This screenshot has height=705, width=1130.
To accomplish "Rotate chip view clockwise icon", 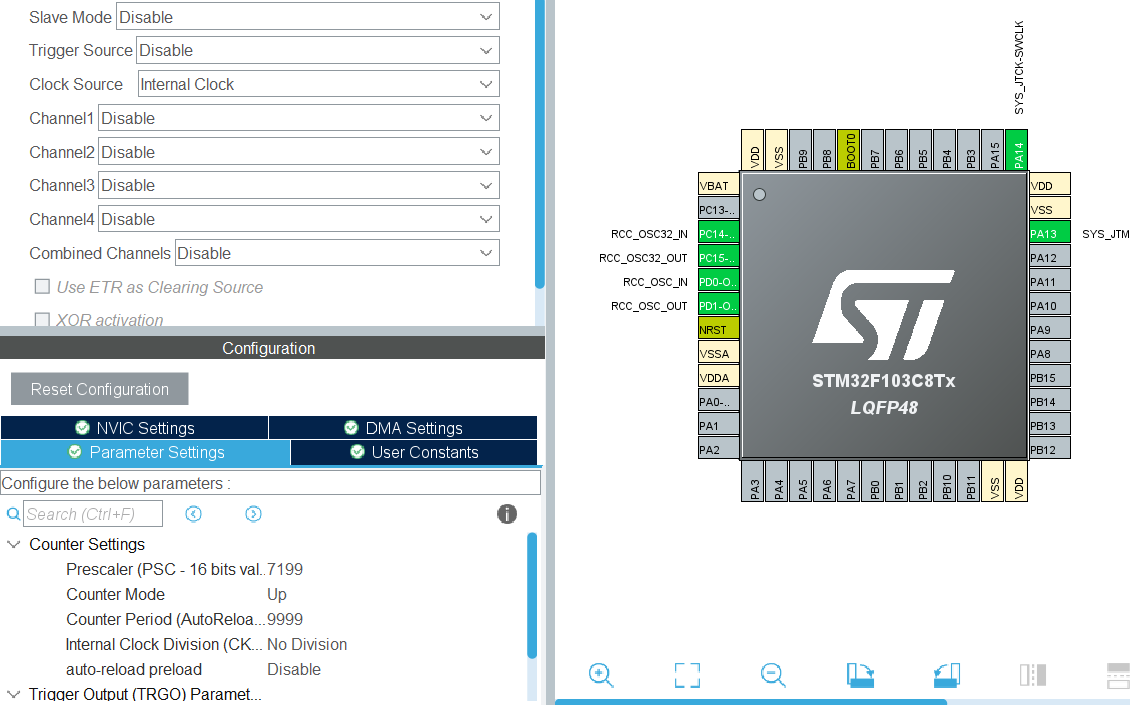I will (x=860, y=675).
